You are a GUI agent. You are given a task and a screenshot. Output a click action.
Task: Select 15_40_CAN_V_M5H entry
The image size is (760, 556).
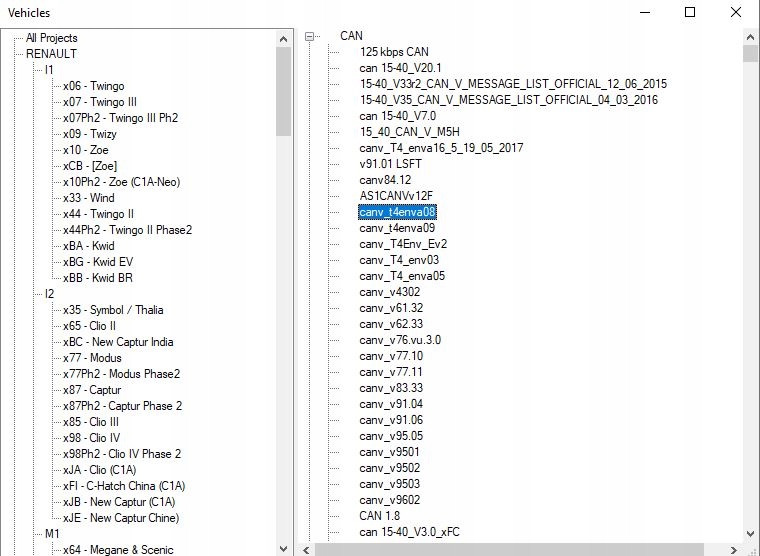click(x=410, y=132)
